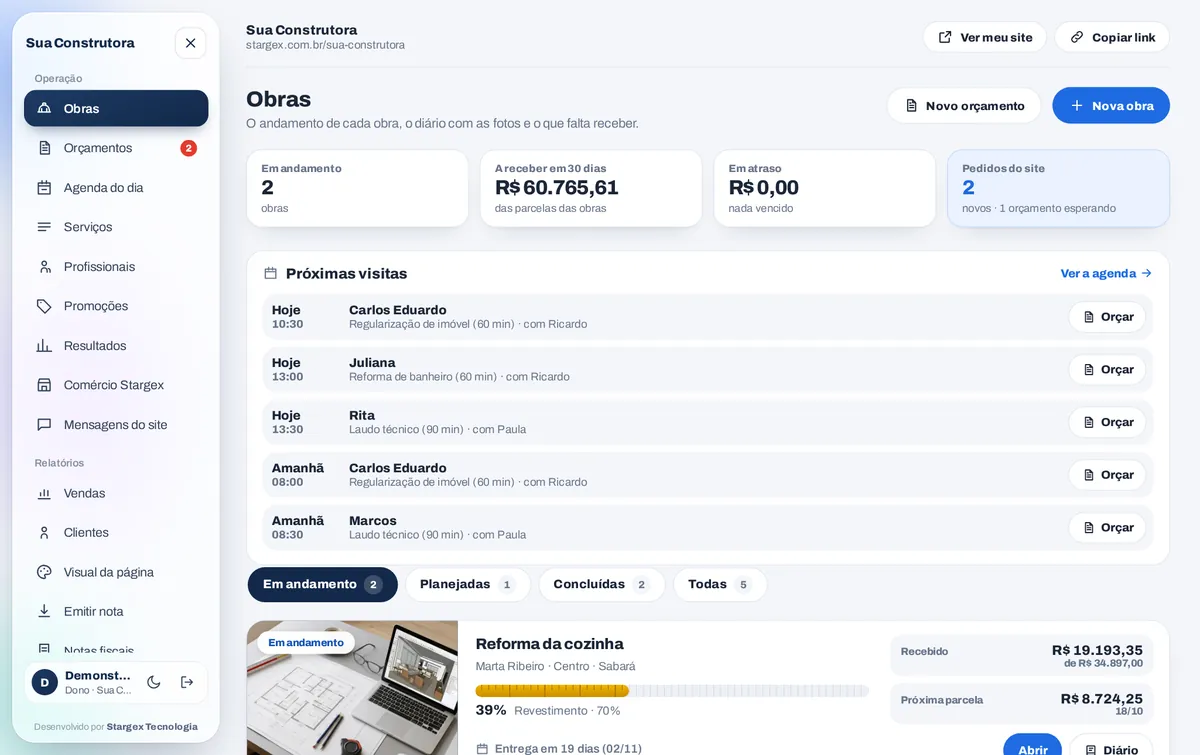Screen dimensions: 1200x755
Task: Click the Obras helmet icon in sidebar
Action: pos(44,108)
